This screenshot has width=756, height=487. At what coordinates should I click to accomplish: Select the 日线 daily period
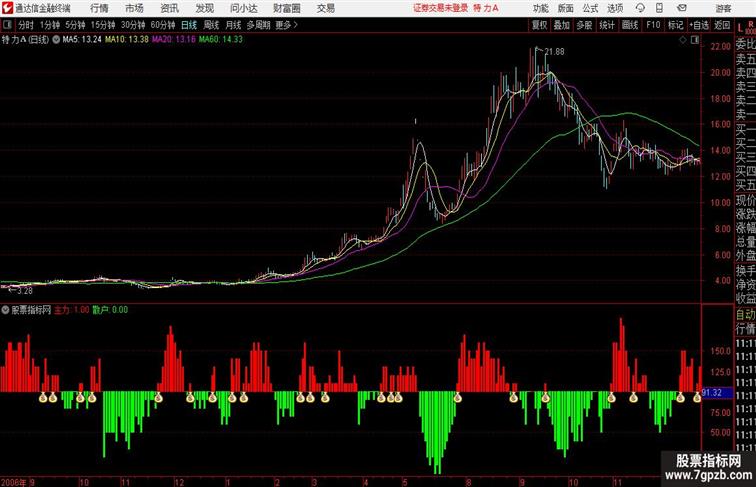coord(189,25)
